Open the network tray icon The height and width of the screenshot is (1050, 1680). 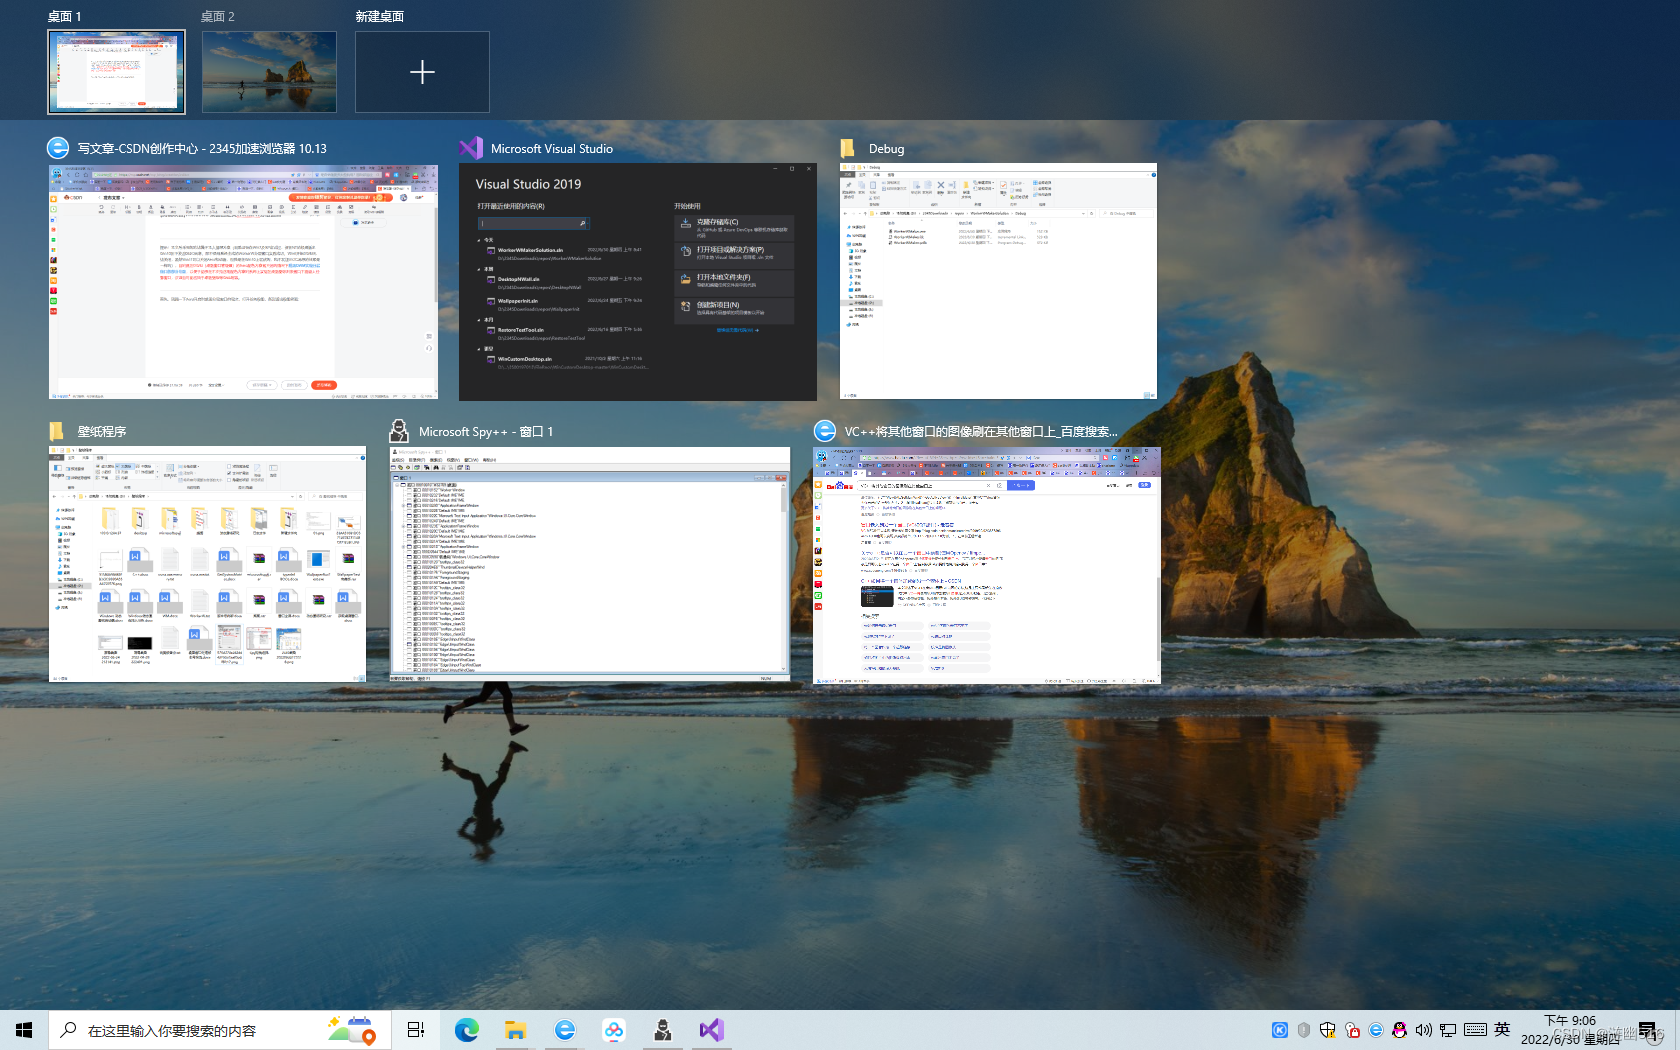(x=1448, y=1030)
